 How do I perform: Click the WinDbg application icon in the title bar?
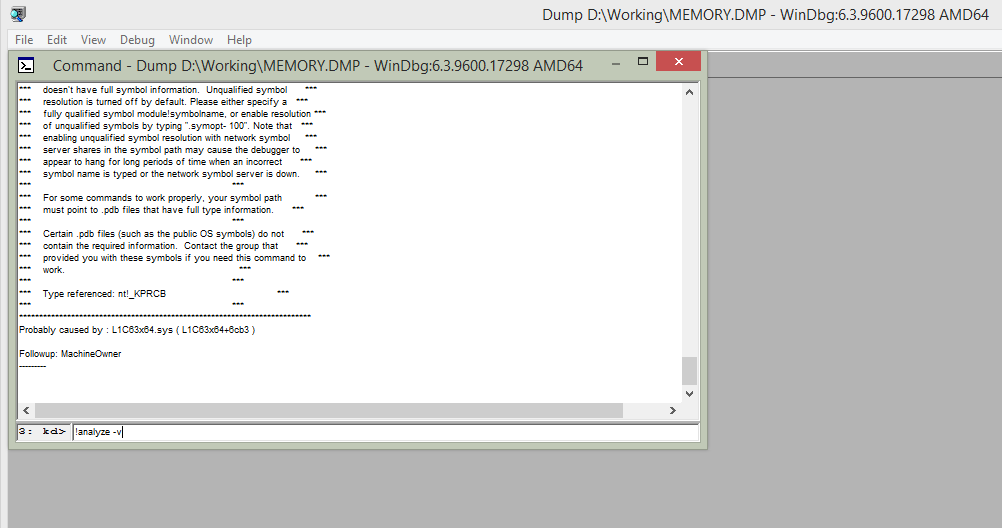tap(18, 14)
